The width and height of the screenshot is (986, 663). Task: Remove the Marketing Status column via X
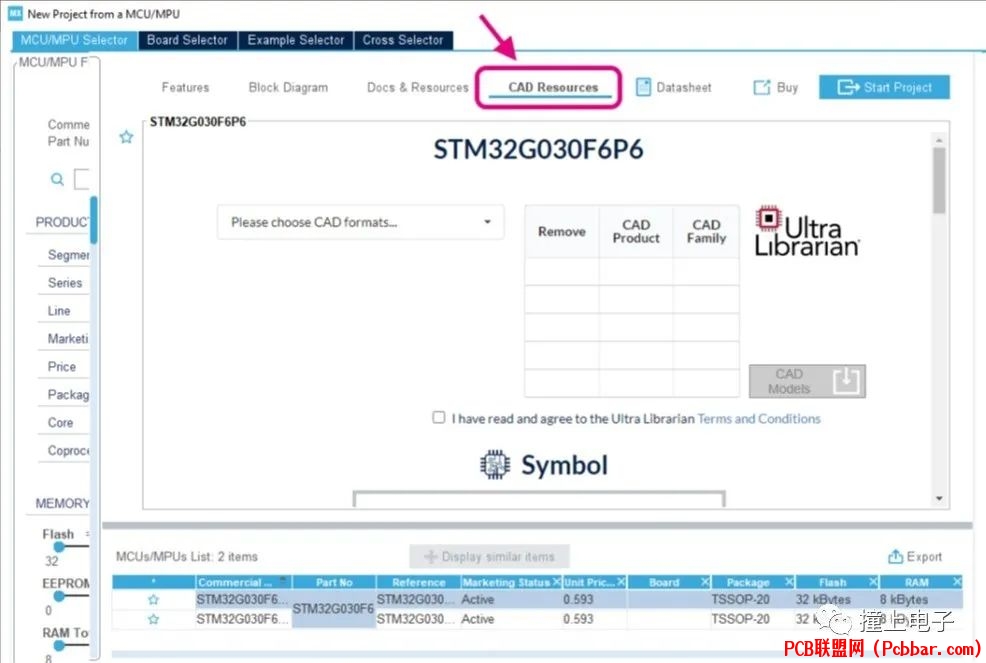[557, 582]
